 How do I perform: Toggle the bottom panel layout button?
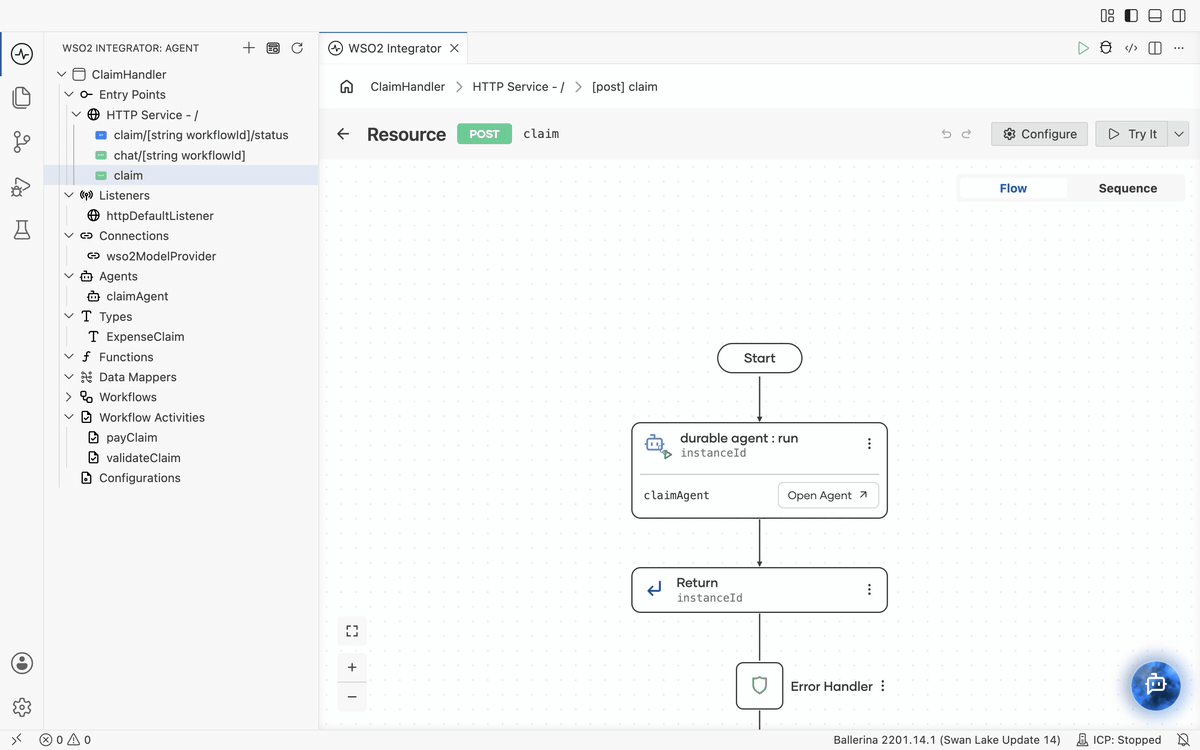1155,16
